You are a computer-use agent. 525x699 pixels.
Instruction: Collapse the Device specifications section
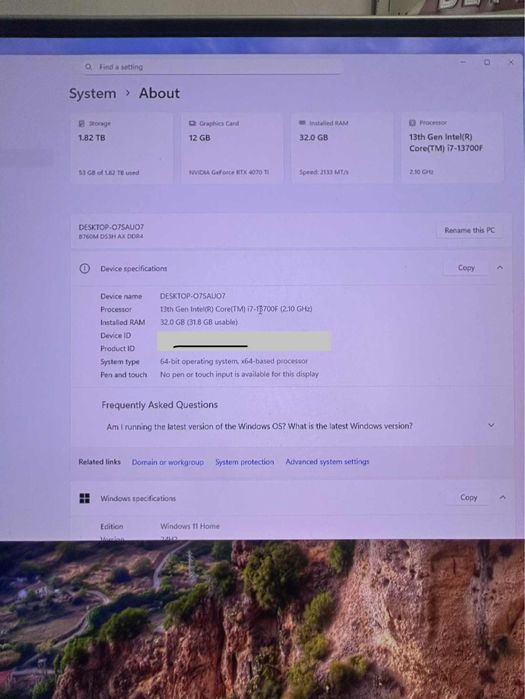click(500, 267)
